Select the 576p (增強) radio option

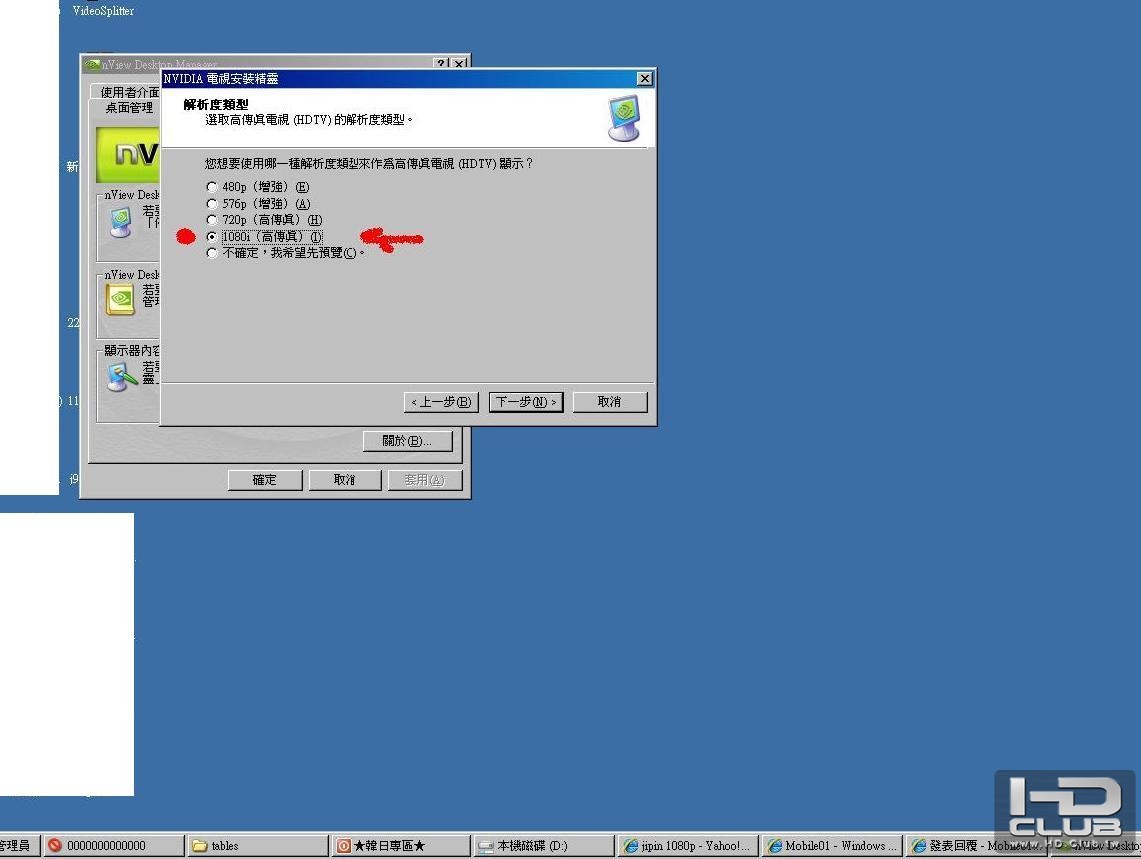click(x=212, y=204)
